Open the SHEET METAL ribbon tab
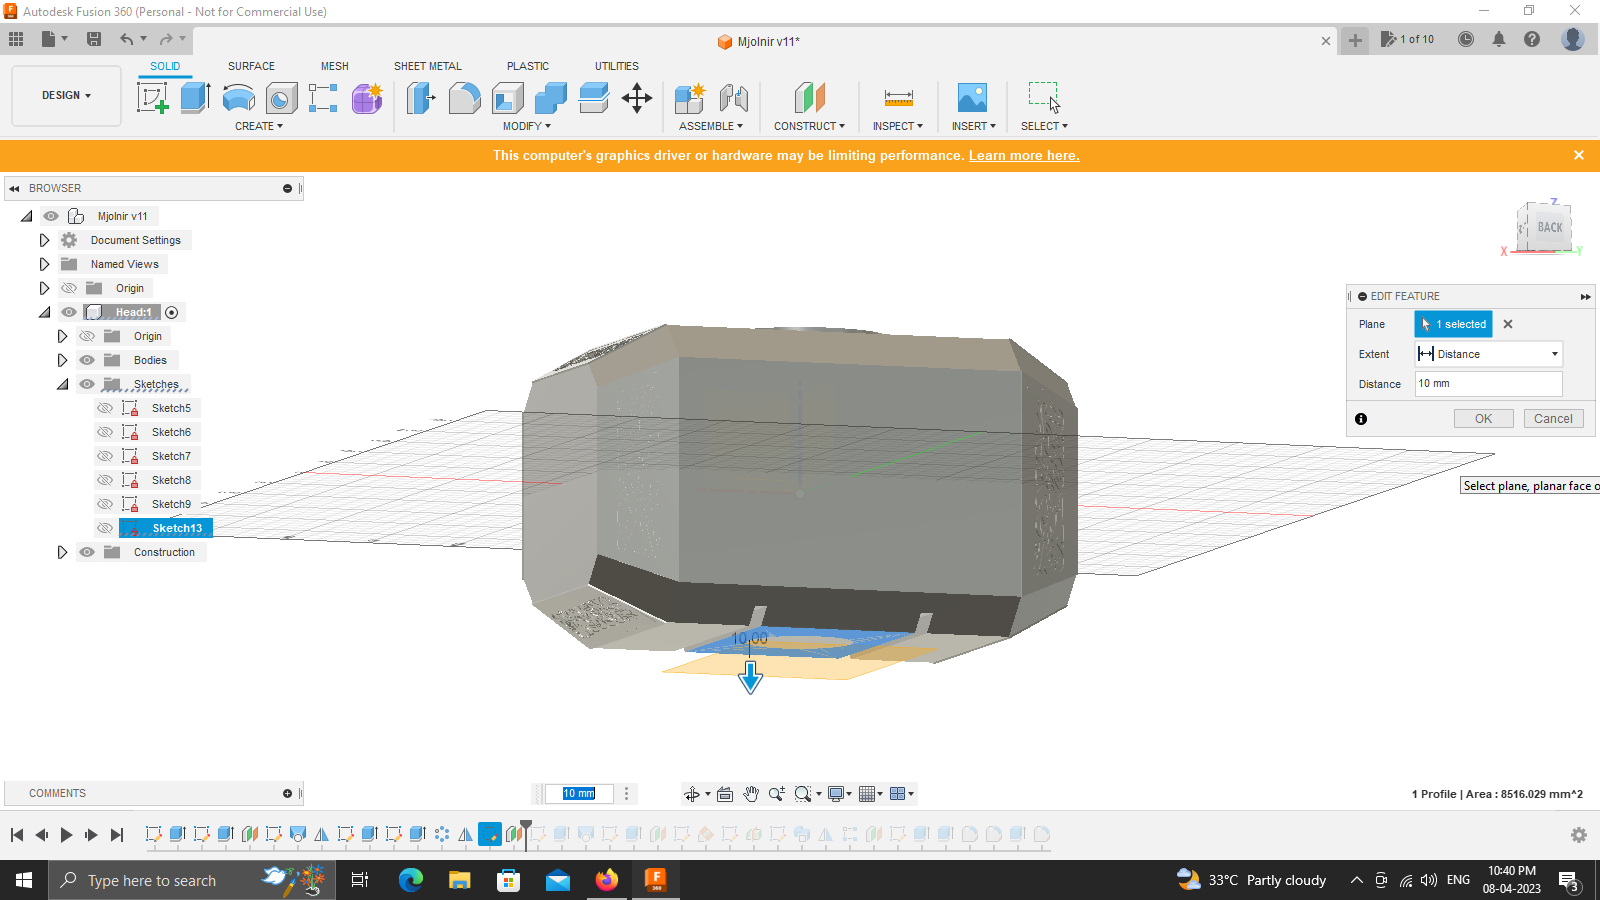This screenshot has height=900, width=1600. tap(427, 66)
